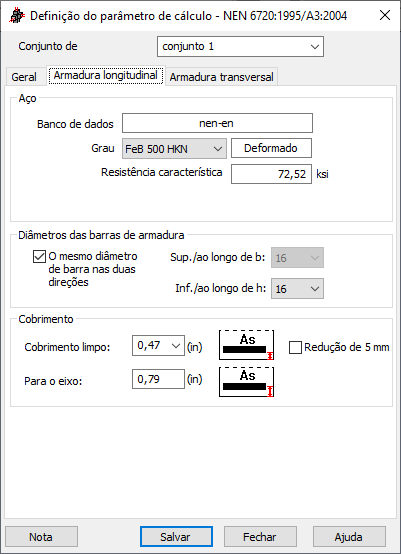Click the Para o eixo input field
The width and height of the screenshot is (401, 554).
[x=158, y=379]
